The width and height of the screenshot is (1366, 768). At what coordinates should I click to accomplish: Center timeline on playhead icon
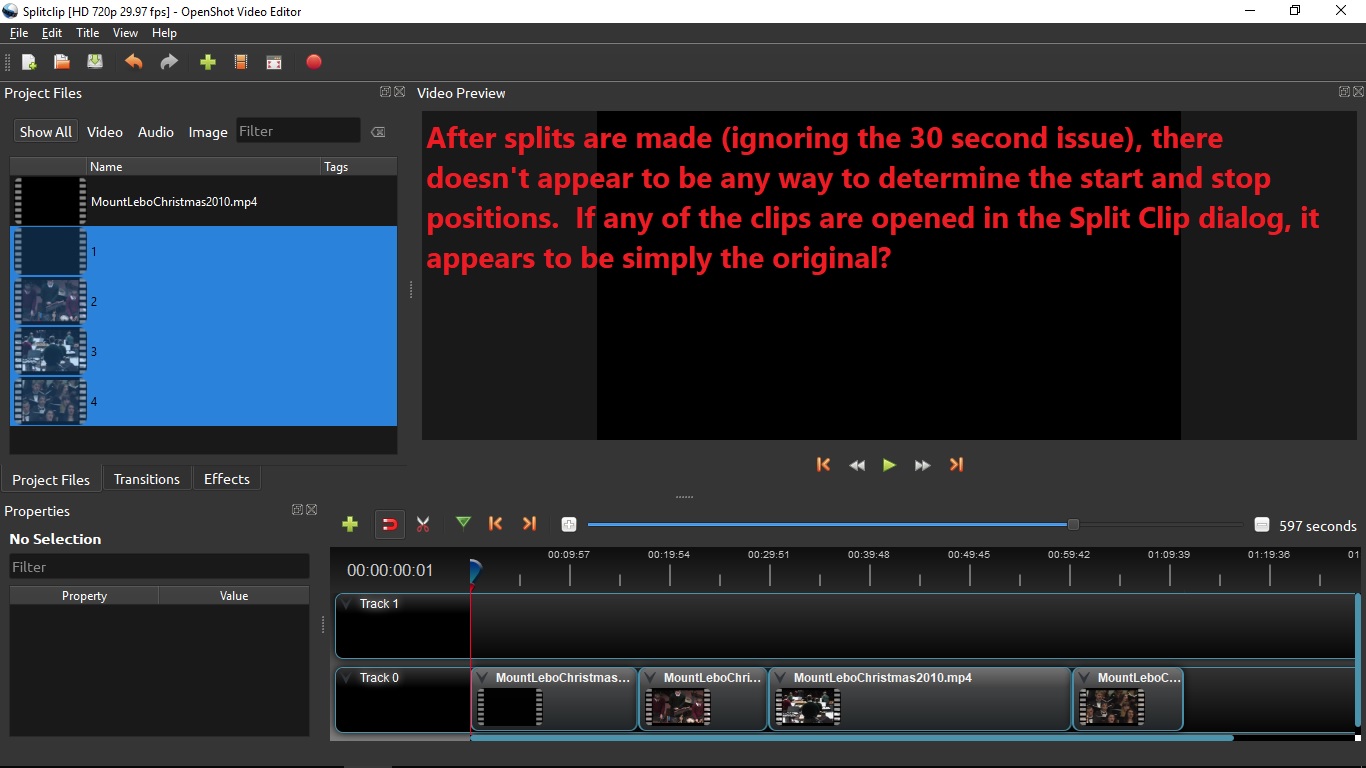coord(568,523)
